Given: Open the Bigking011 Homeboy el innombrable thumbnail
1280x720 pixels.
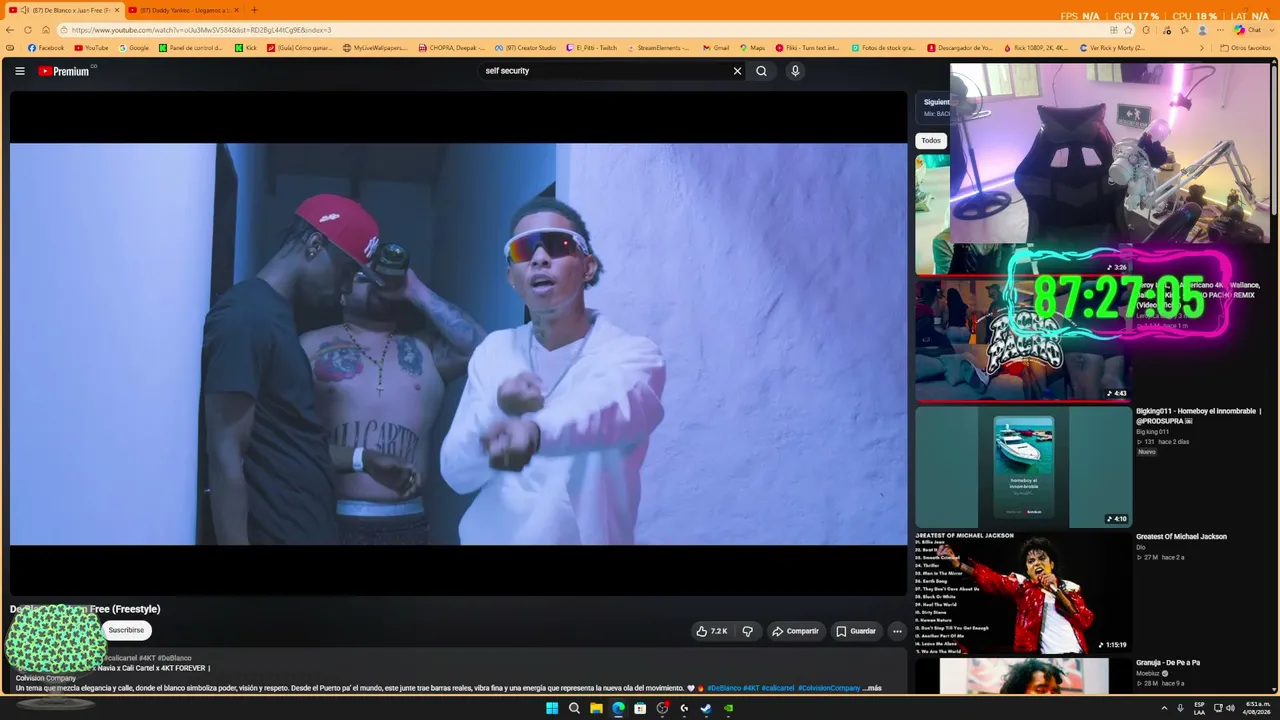Looking at the screenshot, I should [x=1023, y=466].
